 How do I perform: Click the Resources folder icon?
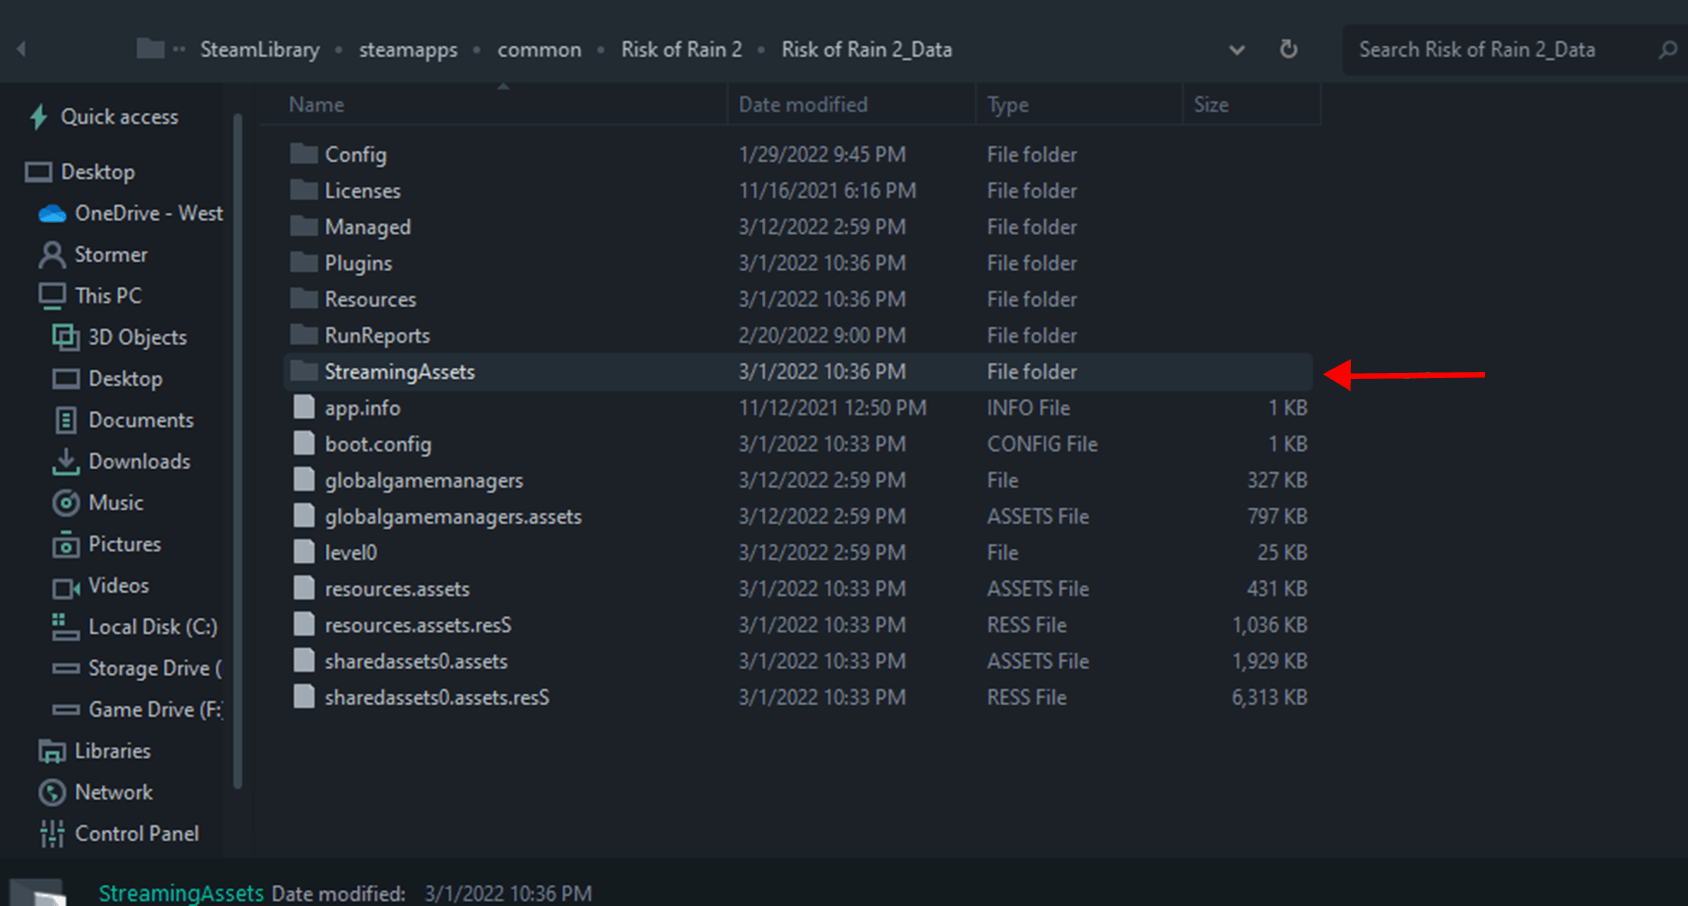pyautogui.click(x=304, y=299)
